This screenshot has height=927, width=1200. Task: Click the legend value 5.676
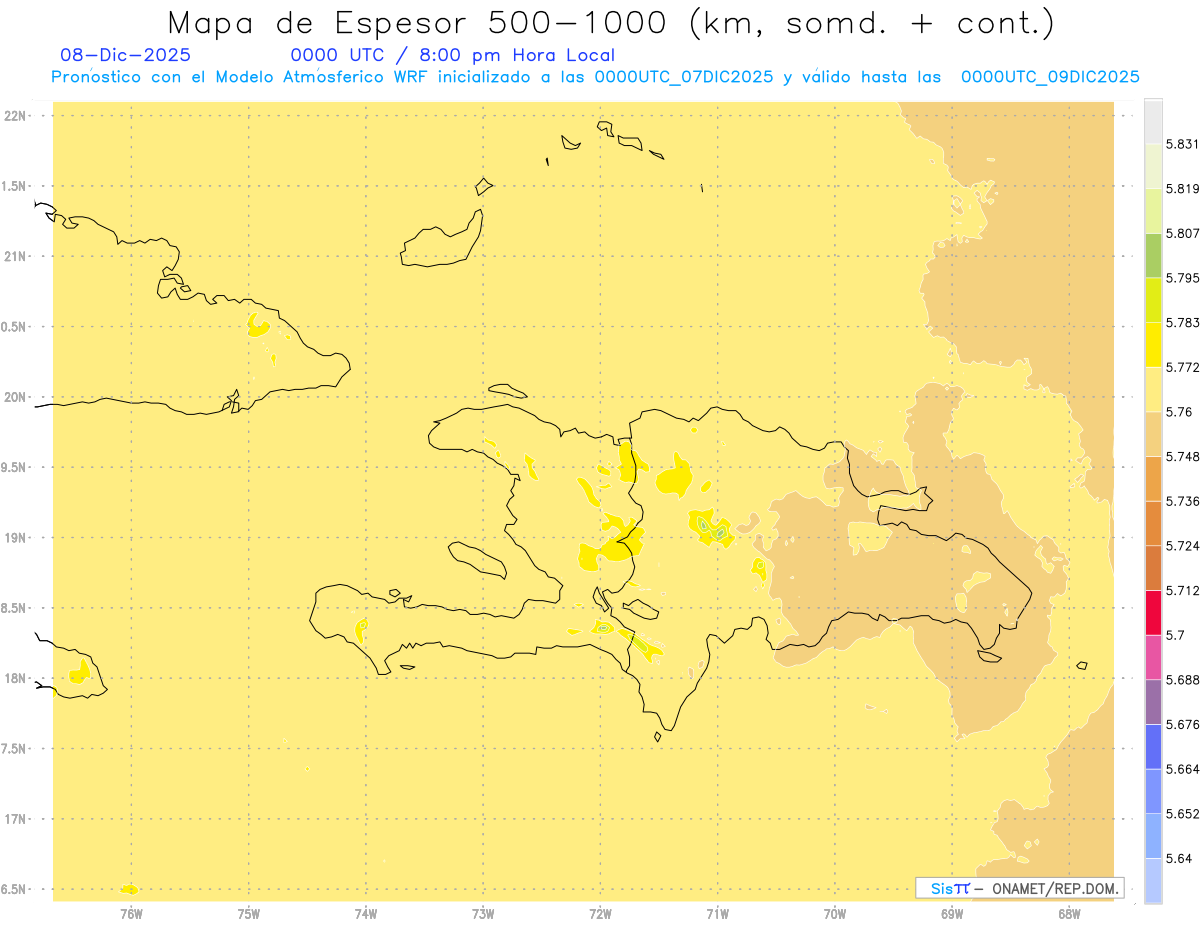click(1182, 724)
